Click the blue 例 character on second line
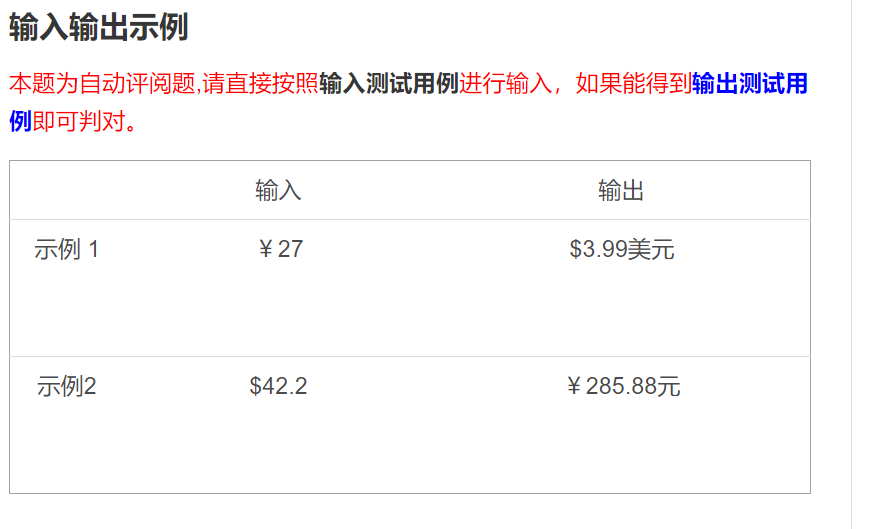This screenshot has height=529, width=881. [20, 122]
